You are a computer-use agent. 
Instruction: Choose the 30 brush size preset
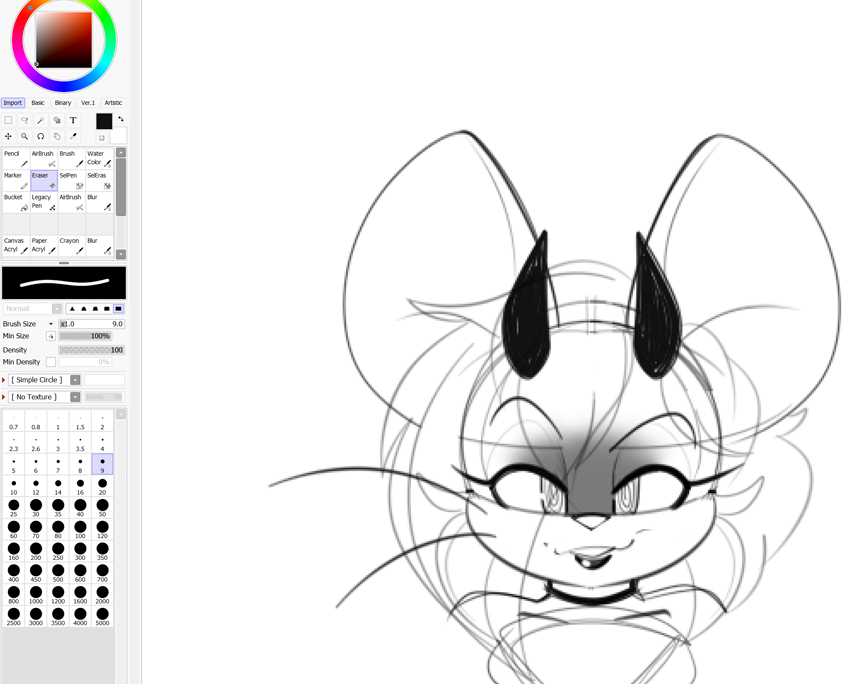36,508
